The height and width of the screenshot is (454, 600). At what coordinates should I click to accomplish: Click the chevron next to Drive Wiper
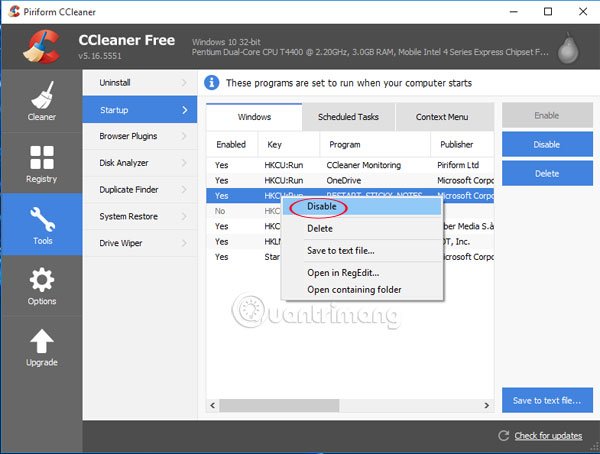coord(184,243)
